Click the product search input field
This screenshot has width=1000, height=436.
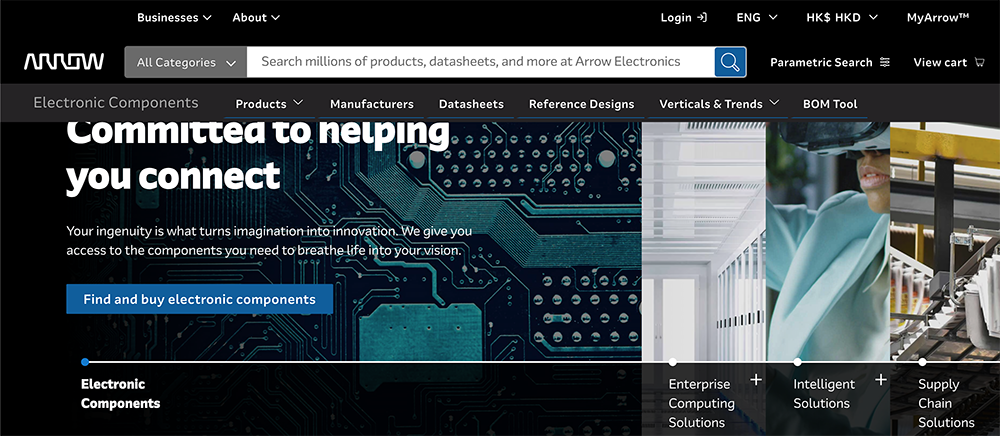pyautogui.click(x=480, y=62)
